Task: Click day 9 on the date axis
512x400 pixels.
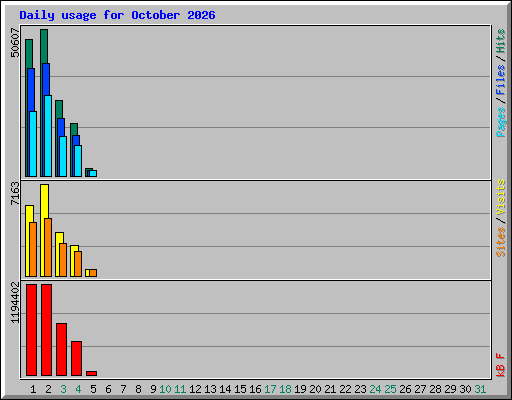Action: [153, 389]
